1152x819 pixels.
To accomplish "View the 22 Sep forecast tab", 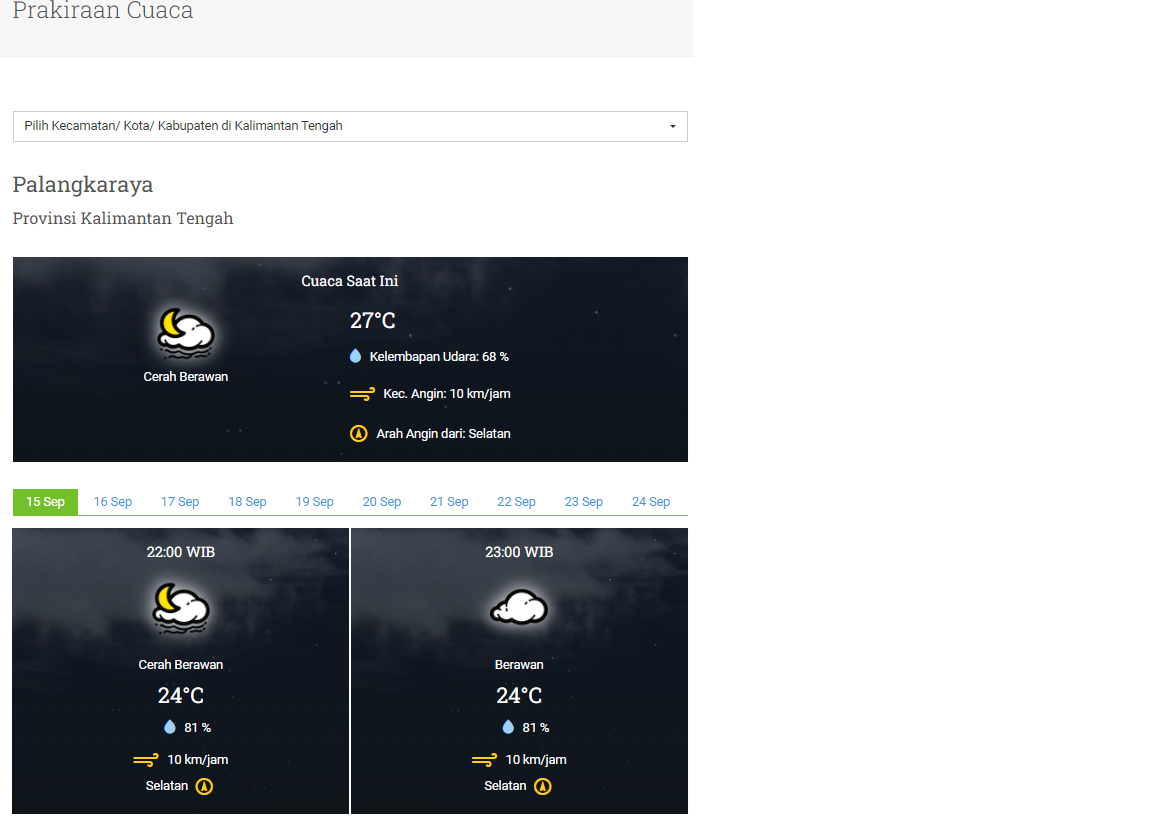I will [x=516, y=502].
